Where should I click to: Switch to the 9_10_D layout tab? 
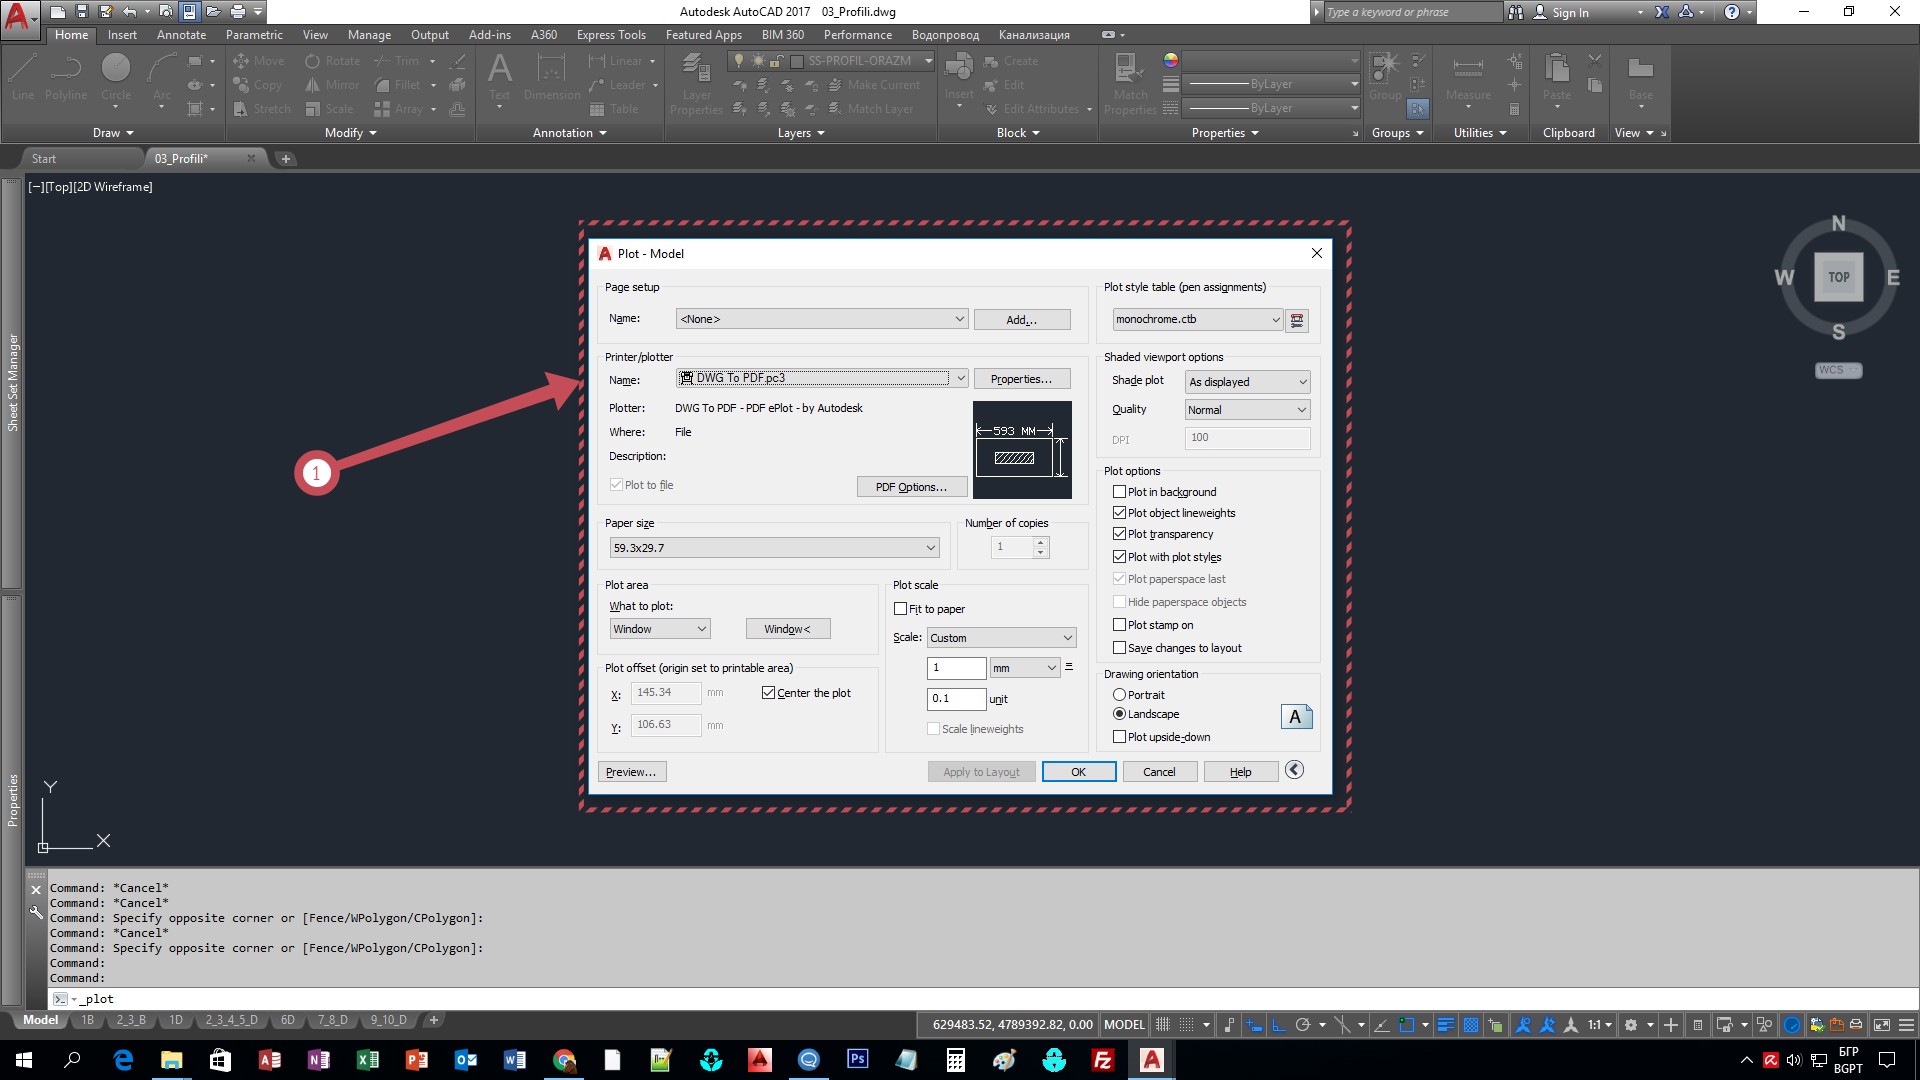(388, 1020)
